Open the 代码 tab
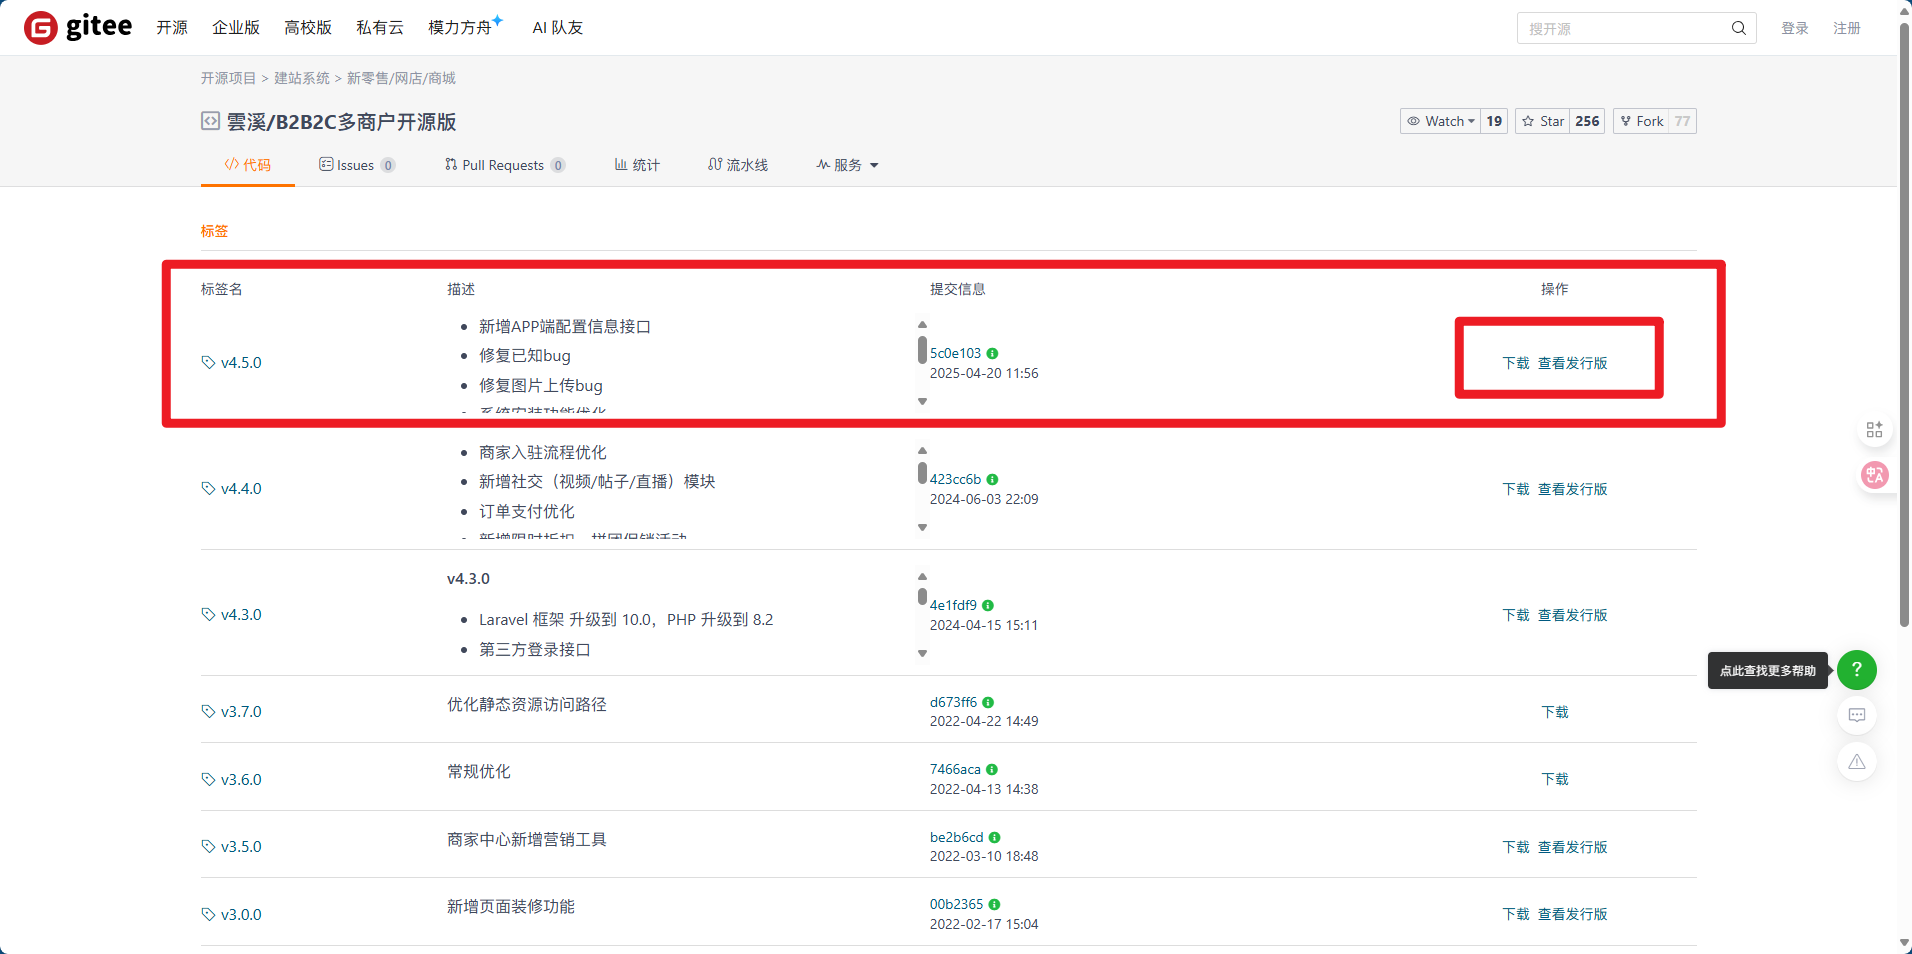This screenshot has width=1912, height=954. click(x=248, y=165)
